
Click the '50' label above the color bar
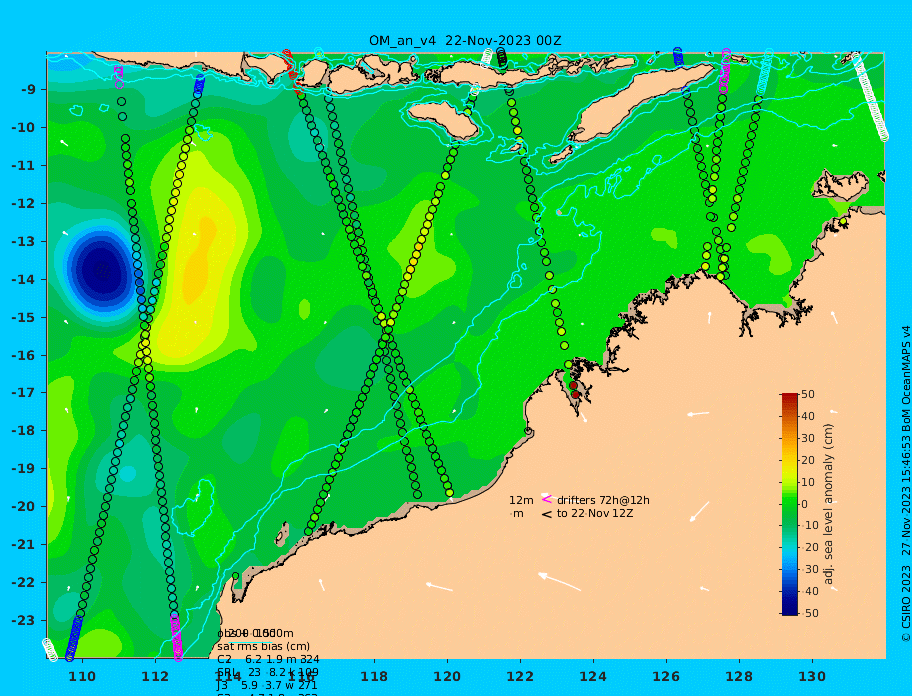[808, 394]
